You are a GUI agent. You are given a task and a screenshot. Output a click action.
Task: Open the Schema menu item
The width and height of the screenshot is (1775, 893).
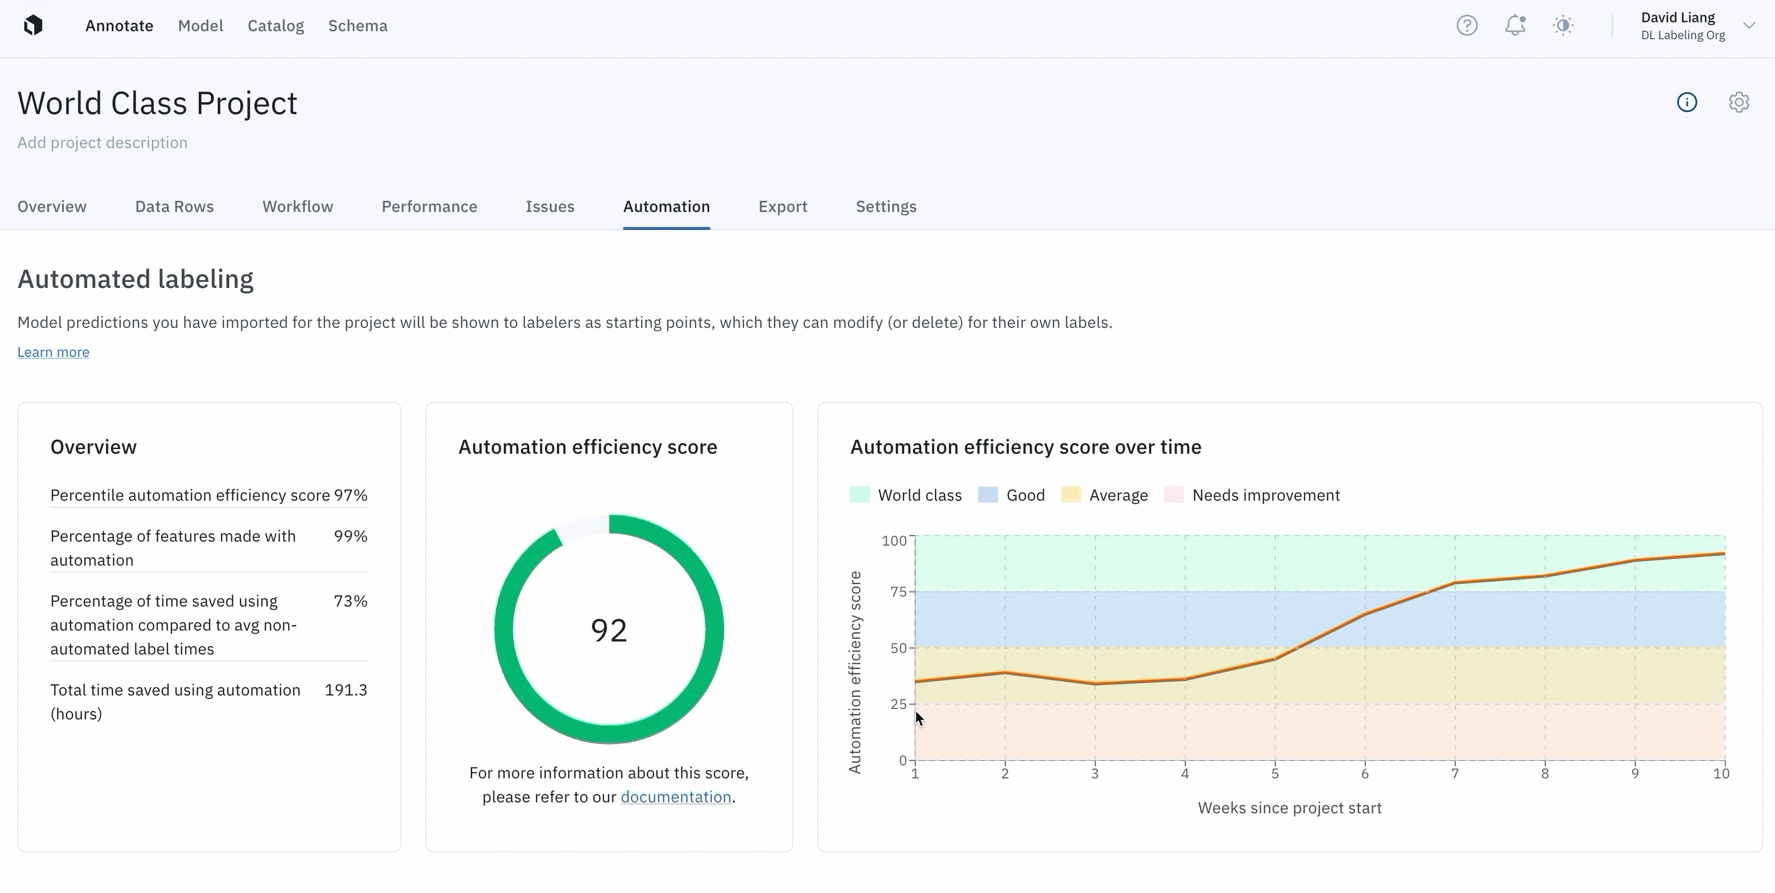point(358,26)
